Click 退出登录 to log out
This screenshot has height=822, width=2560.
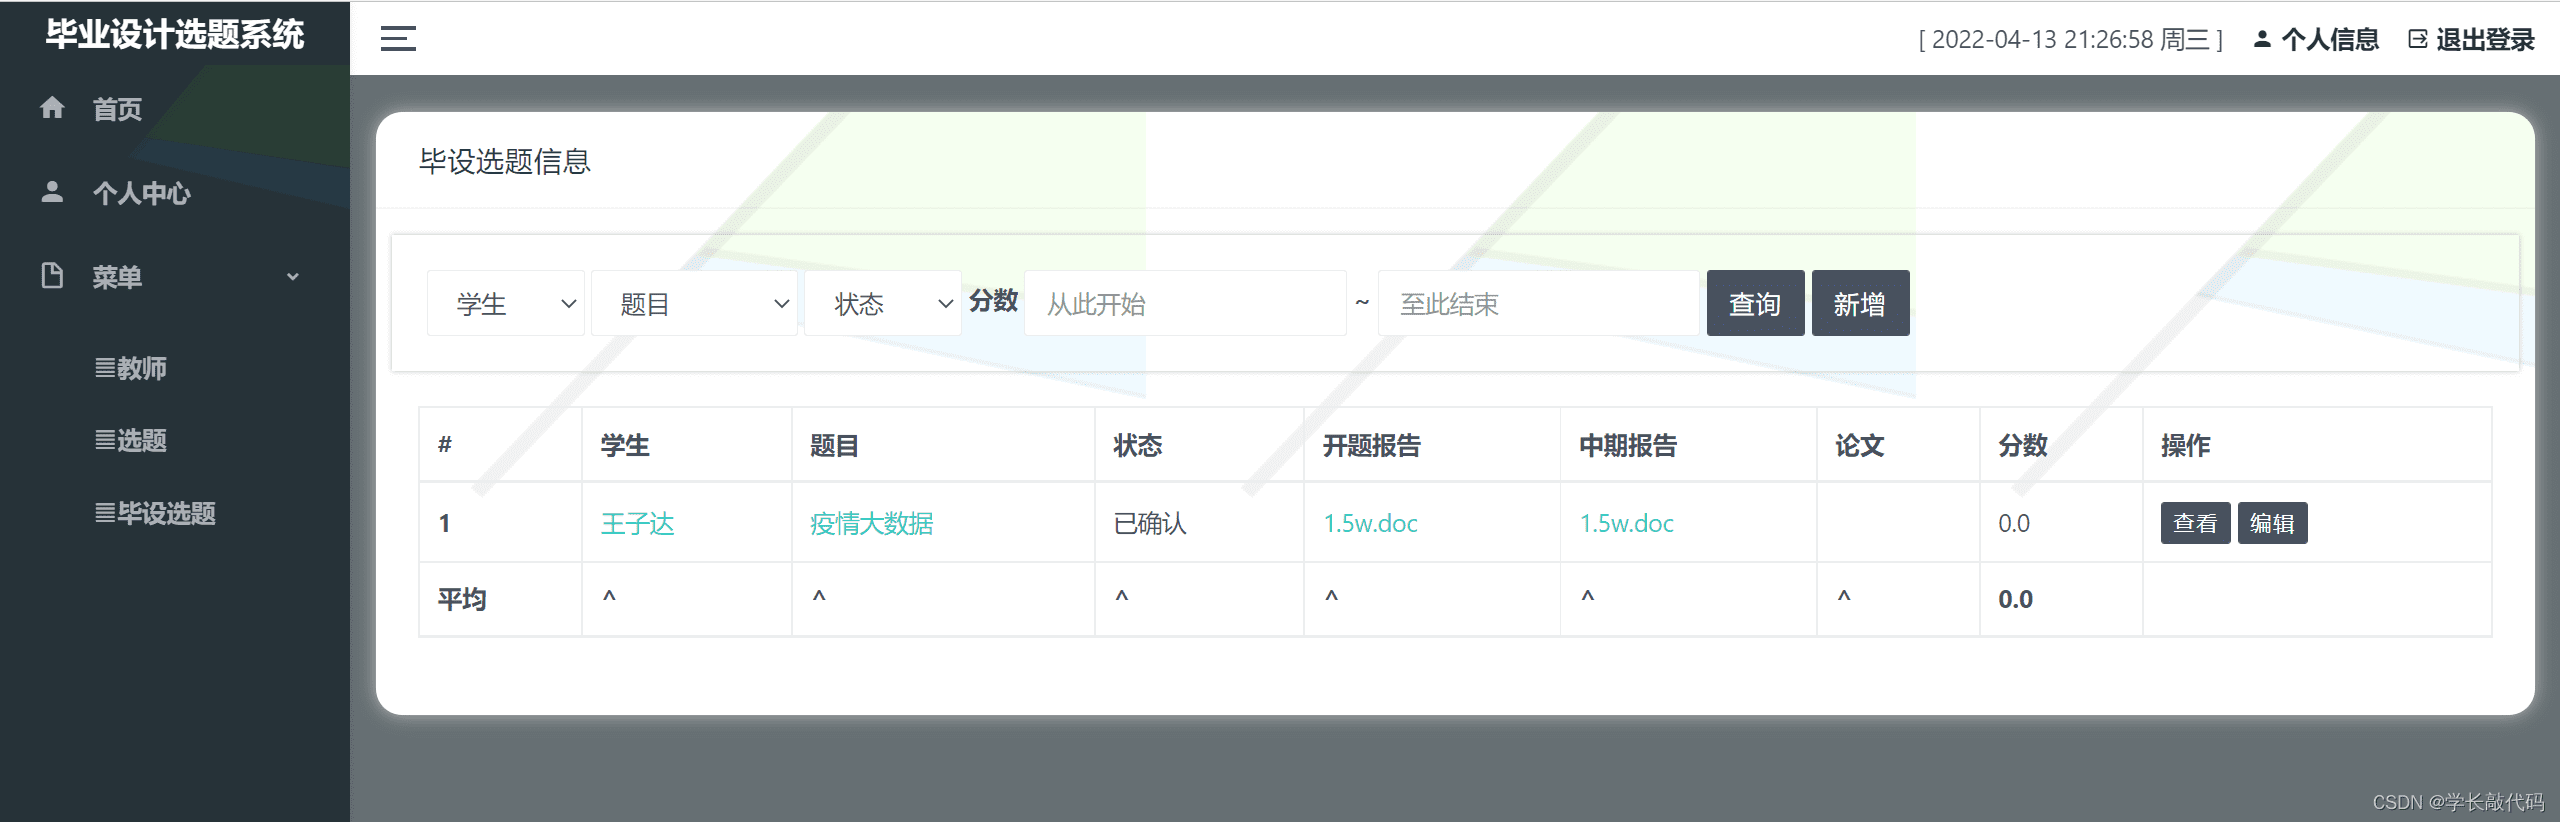pyautogui.click(x=2485, y=39)
